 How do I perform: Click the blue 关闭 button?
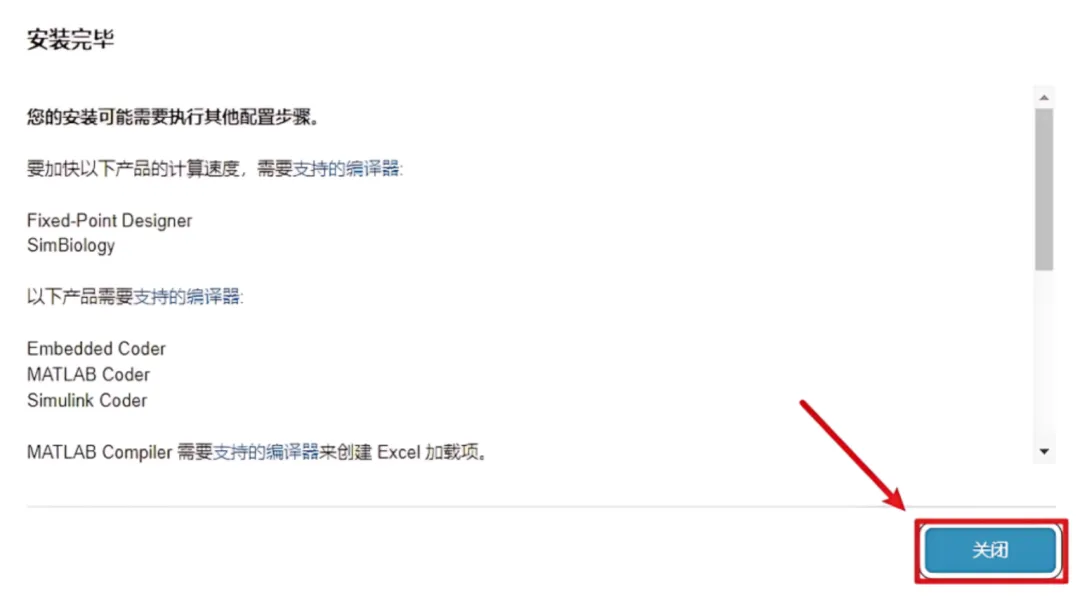coord(990,549)
